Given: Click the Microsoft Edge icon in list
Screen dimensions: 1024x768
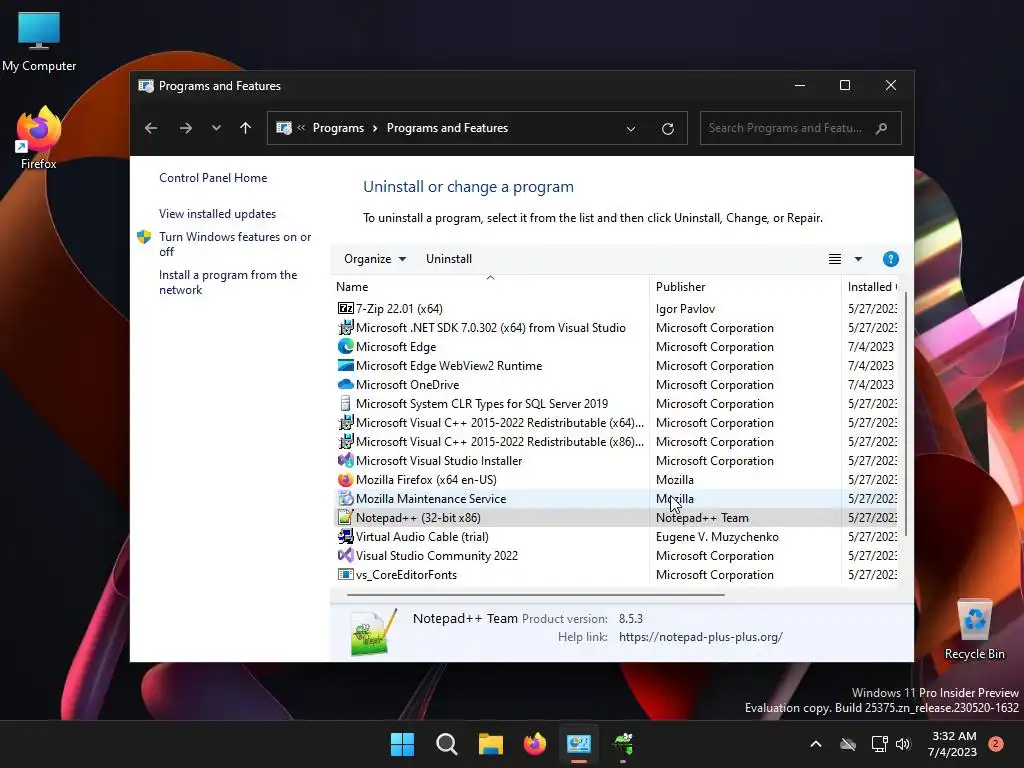Looking at the screenshot, I should click(345, 346).
